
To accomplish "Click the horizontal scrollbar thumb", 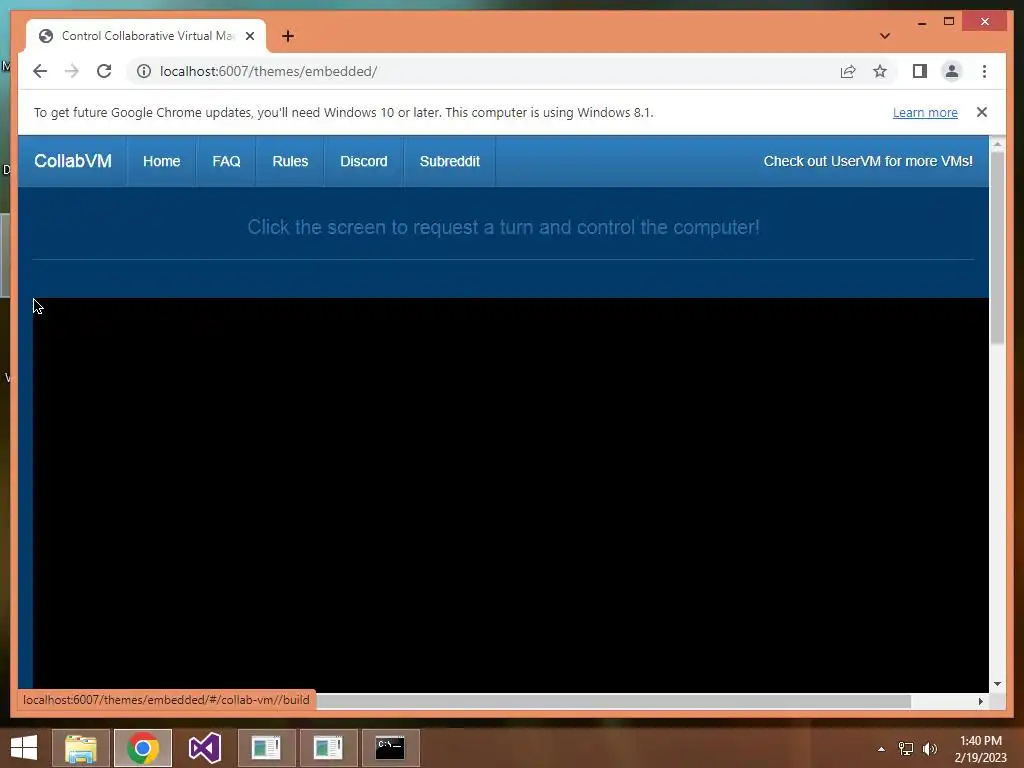I will point(613,701).
